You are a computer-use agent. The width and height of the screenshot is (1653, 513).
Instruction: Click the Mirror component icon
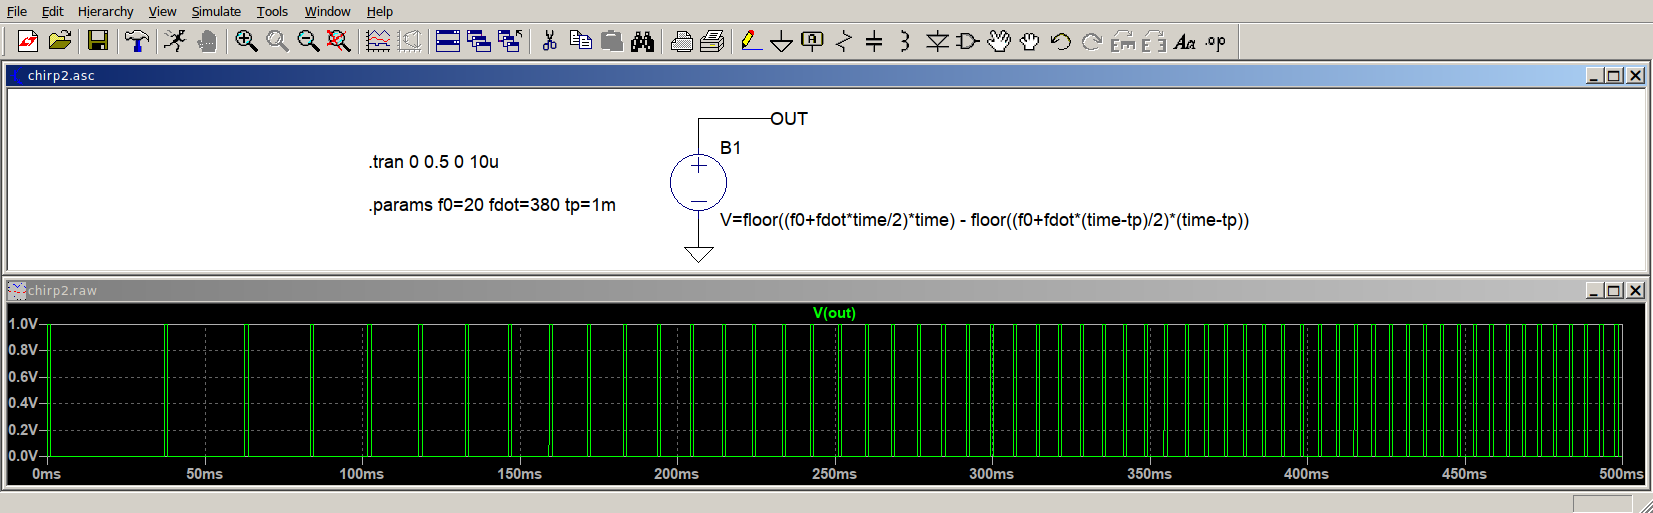1154,41
